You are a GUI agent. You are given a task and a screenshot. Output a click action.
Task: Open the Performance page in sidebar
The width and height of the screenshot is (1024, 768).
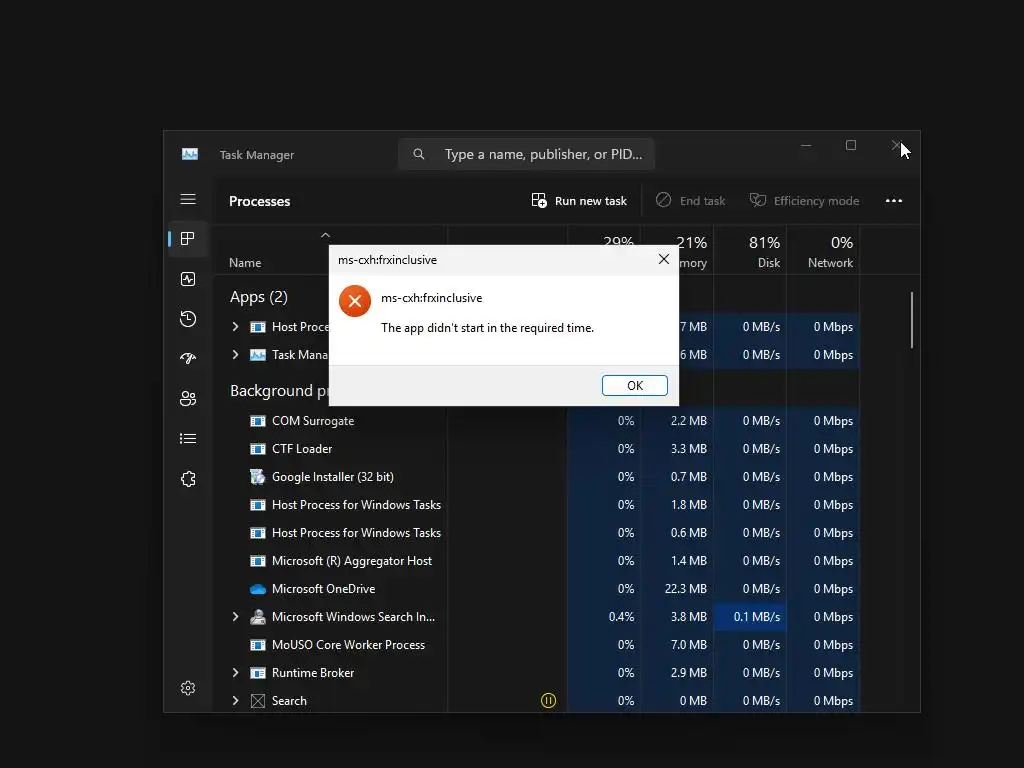pyautogui.click(x=188, y=279)
